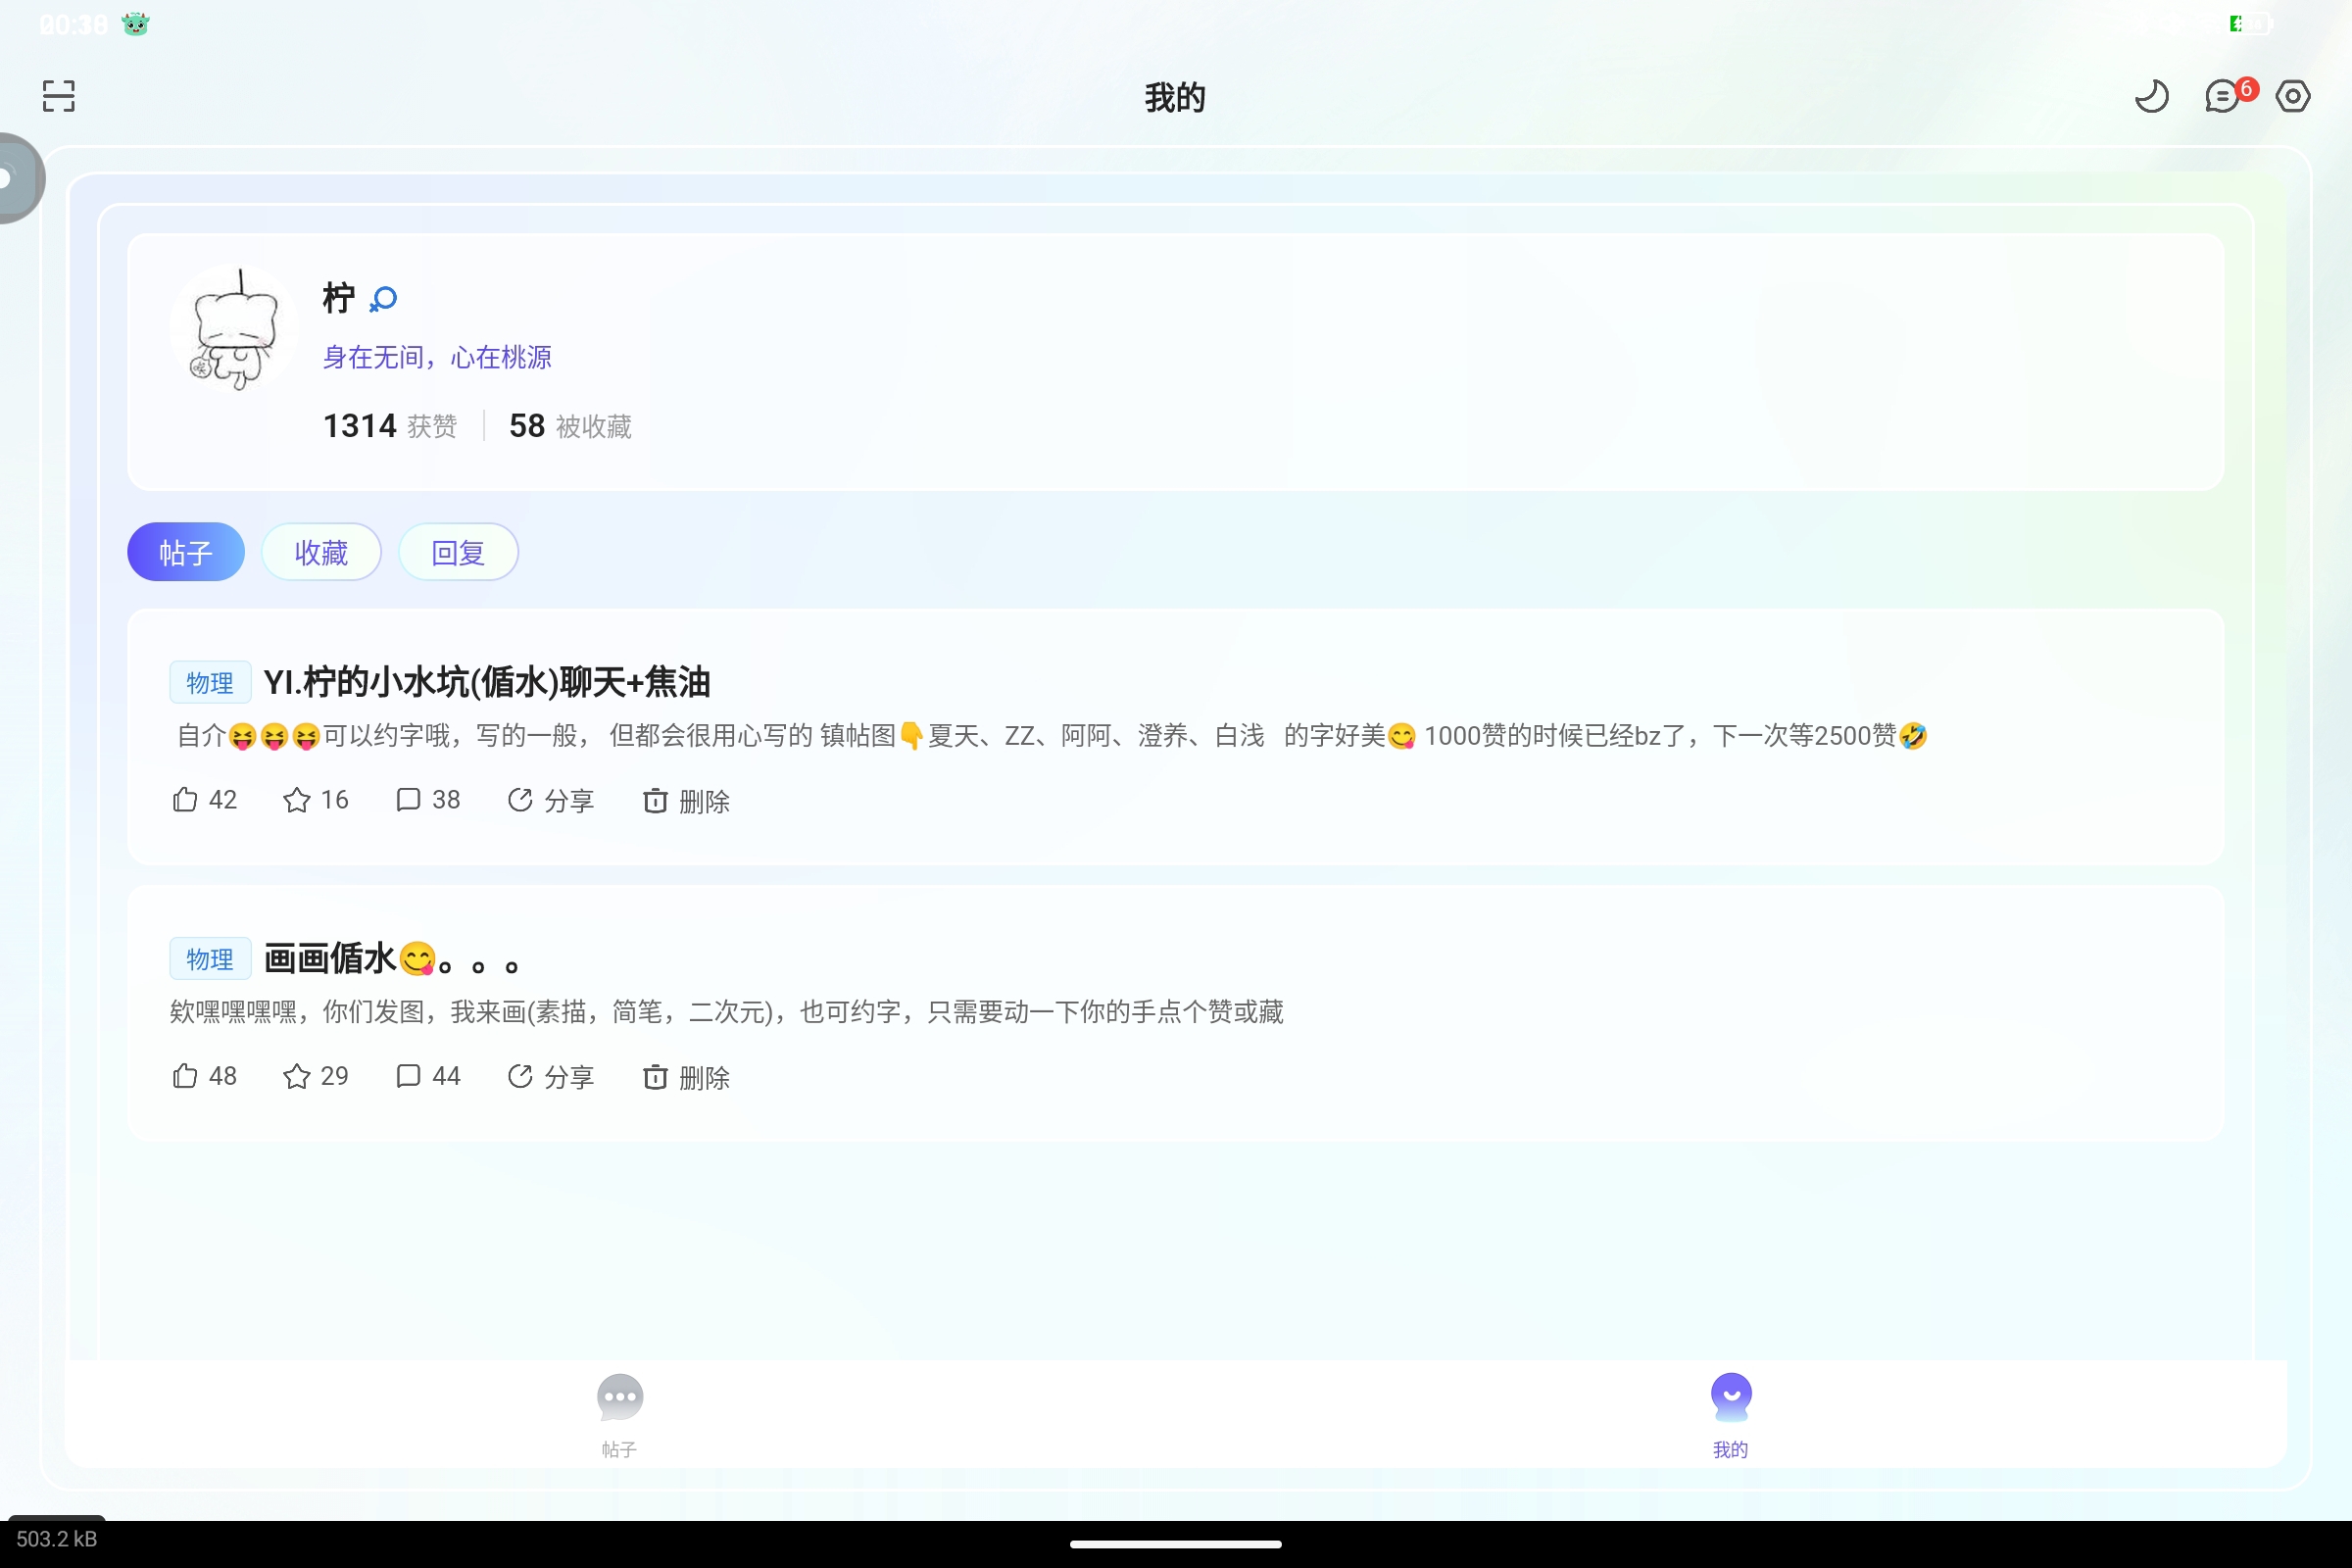This screenshot has width=2352, height=1568.
Task: Open the profile avatar picture
Action: point(233,327)
